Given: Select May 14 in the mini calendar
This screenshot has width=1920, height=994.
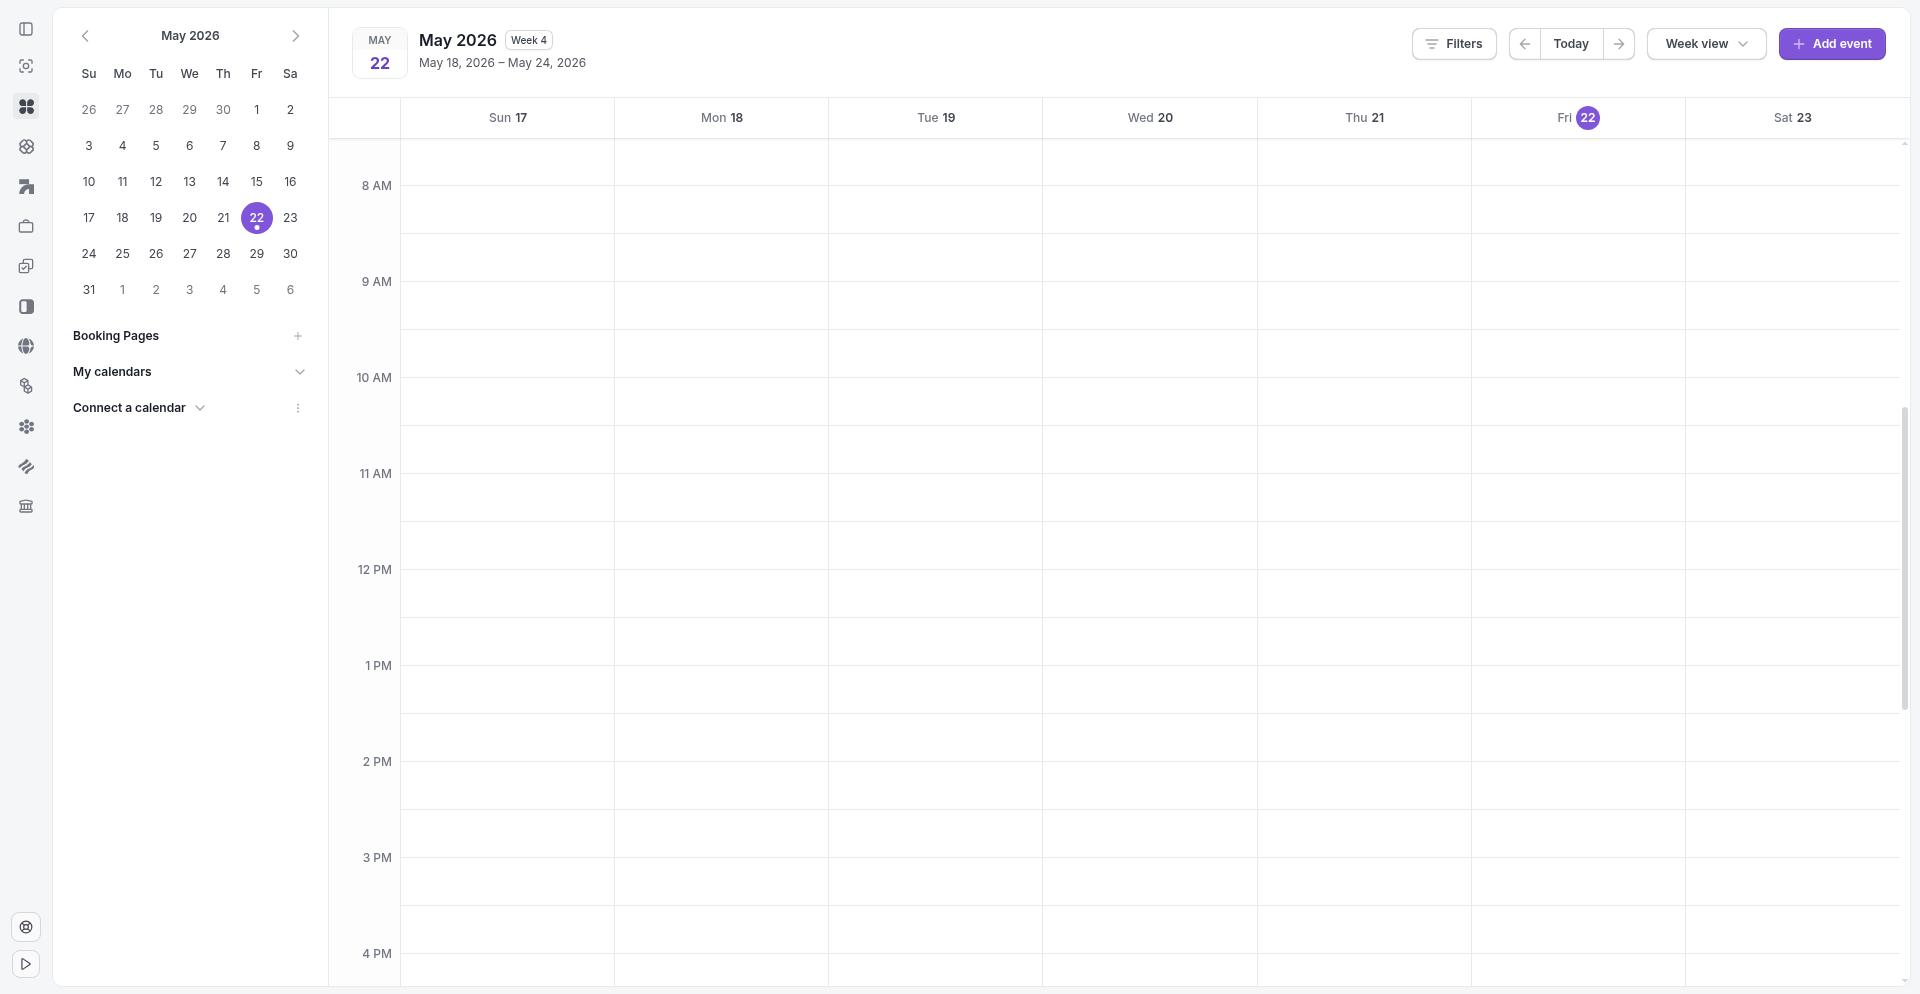Looking at the screenshot, I should click(223, 182).
